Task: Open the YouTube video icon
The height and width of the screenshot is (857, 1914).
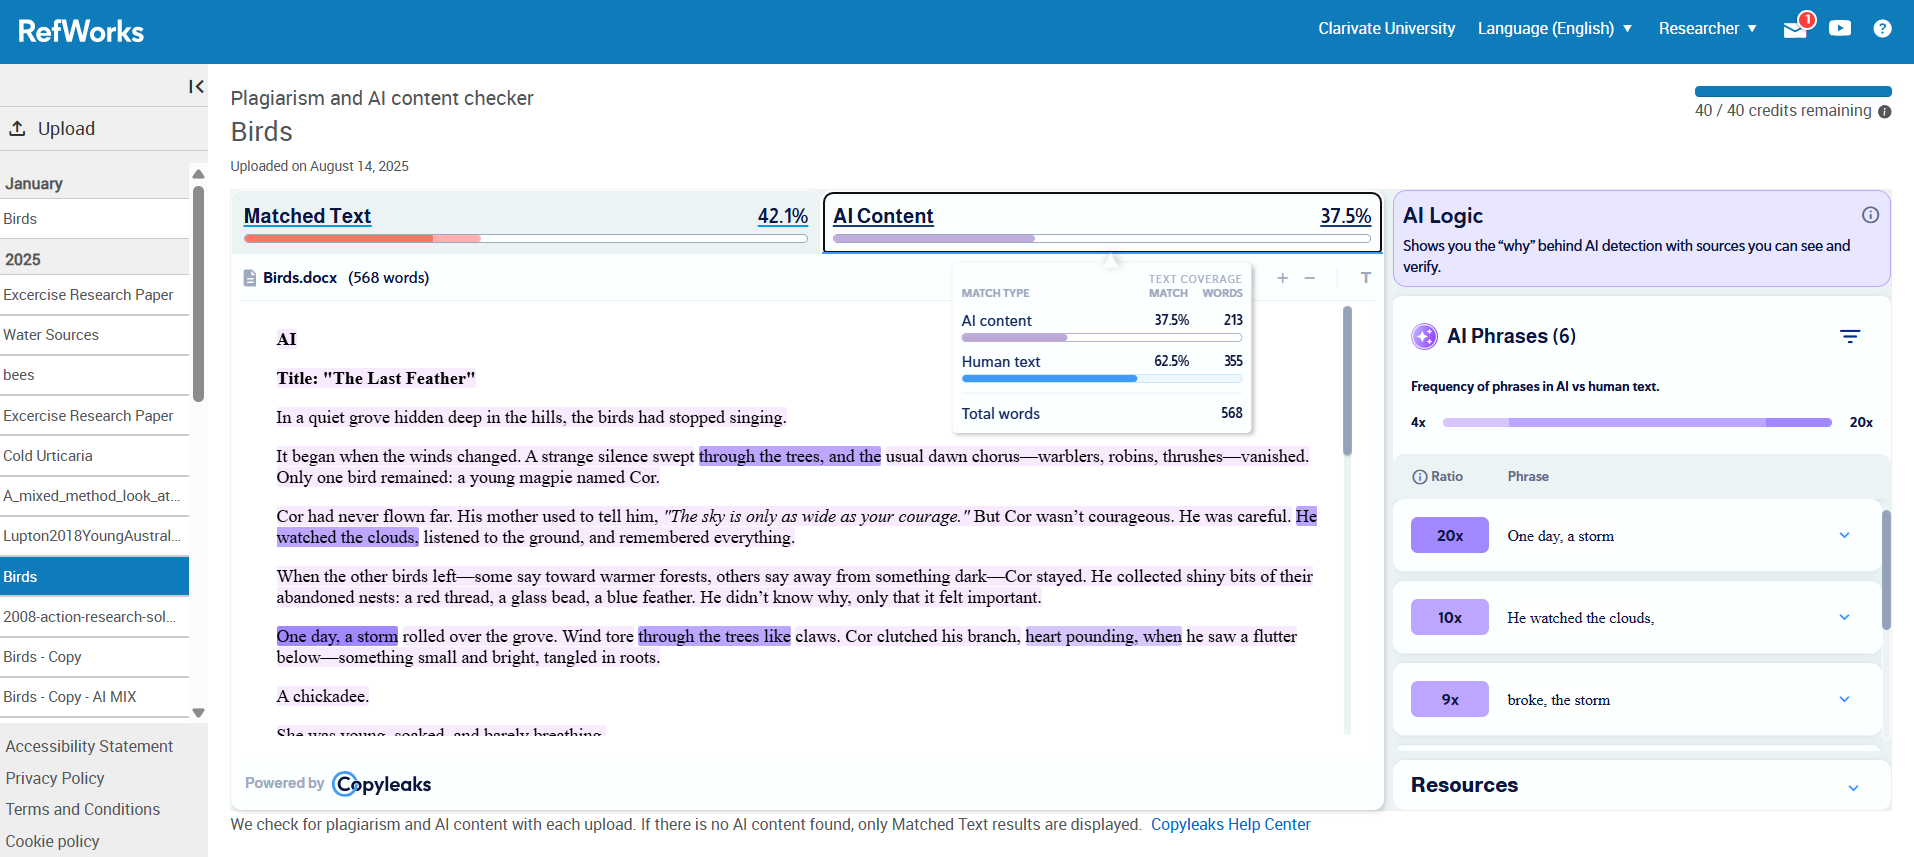Action: [1840, 28]
